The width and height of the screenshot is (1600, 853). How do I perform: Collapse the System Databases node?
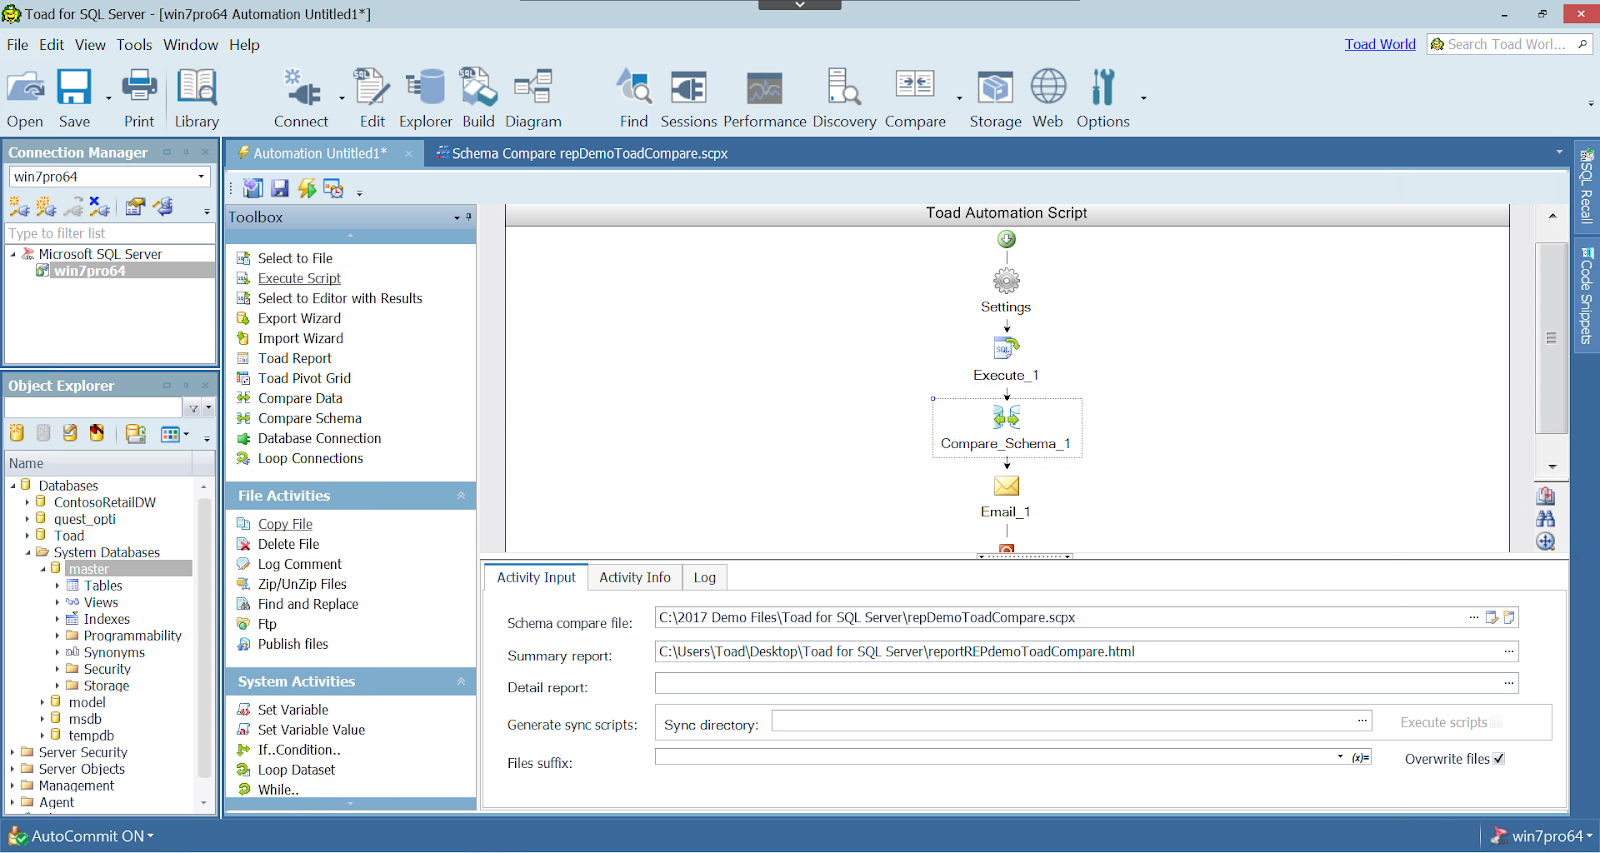click(x=27, y=552)
